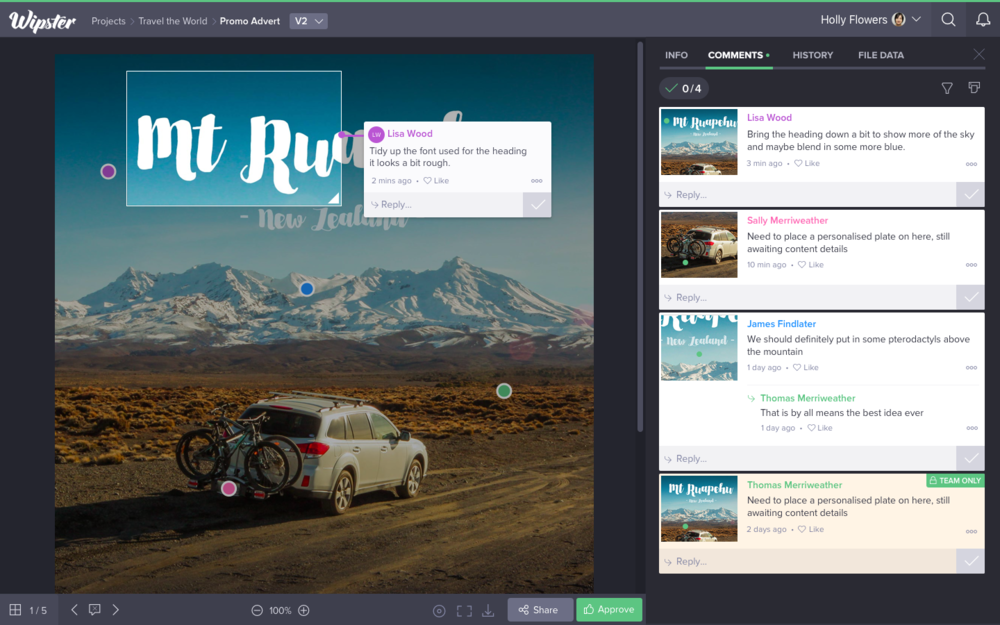Open Travel the World breadcrumb
Viewport: 1000px width, 625px height.
pos(173,21)
